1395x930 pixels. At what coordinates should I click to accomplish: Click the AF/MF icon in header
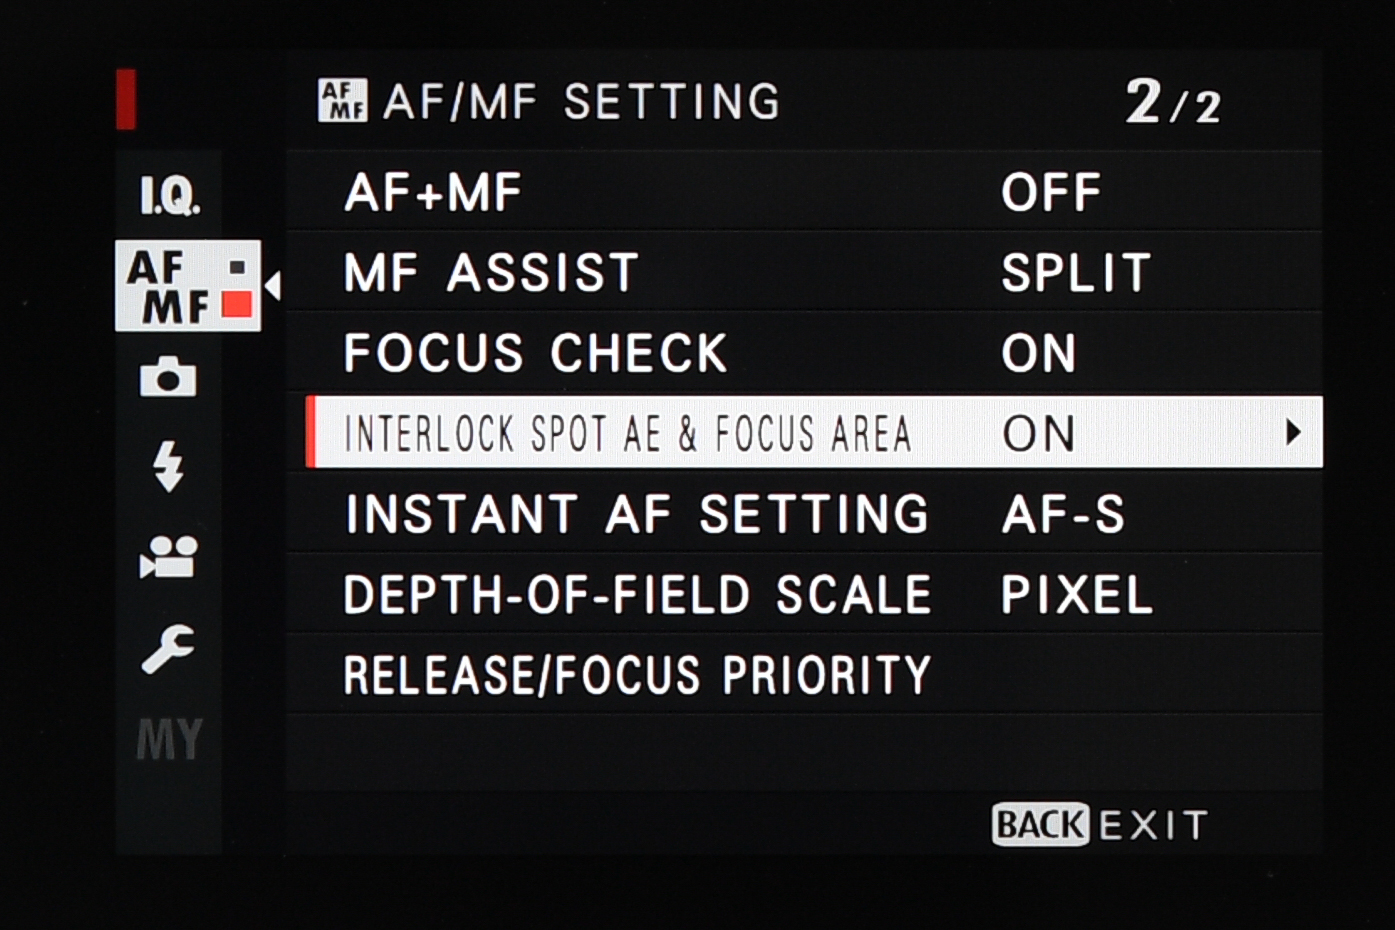(342, 101)
